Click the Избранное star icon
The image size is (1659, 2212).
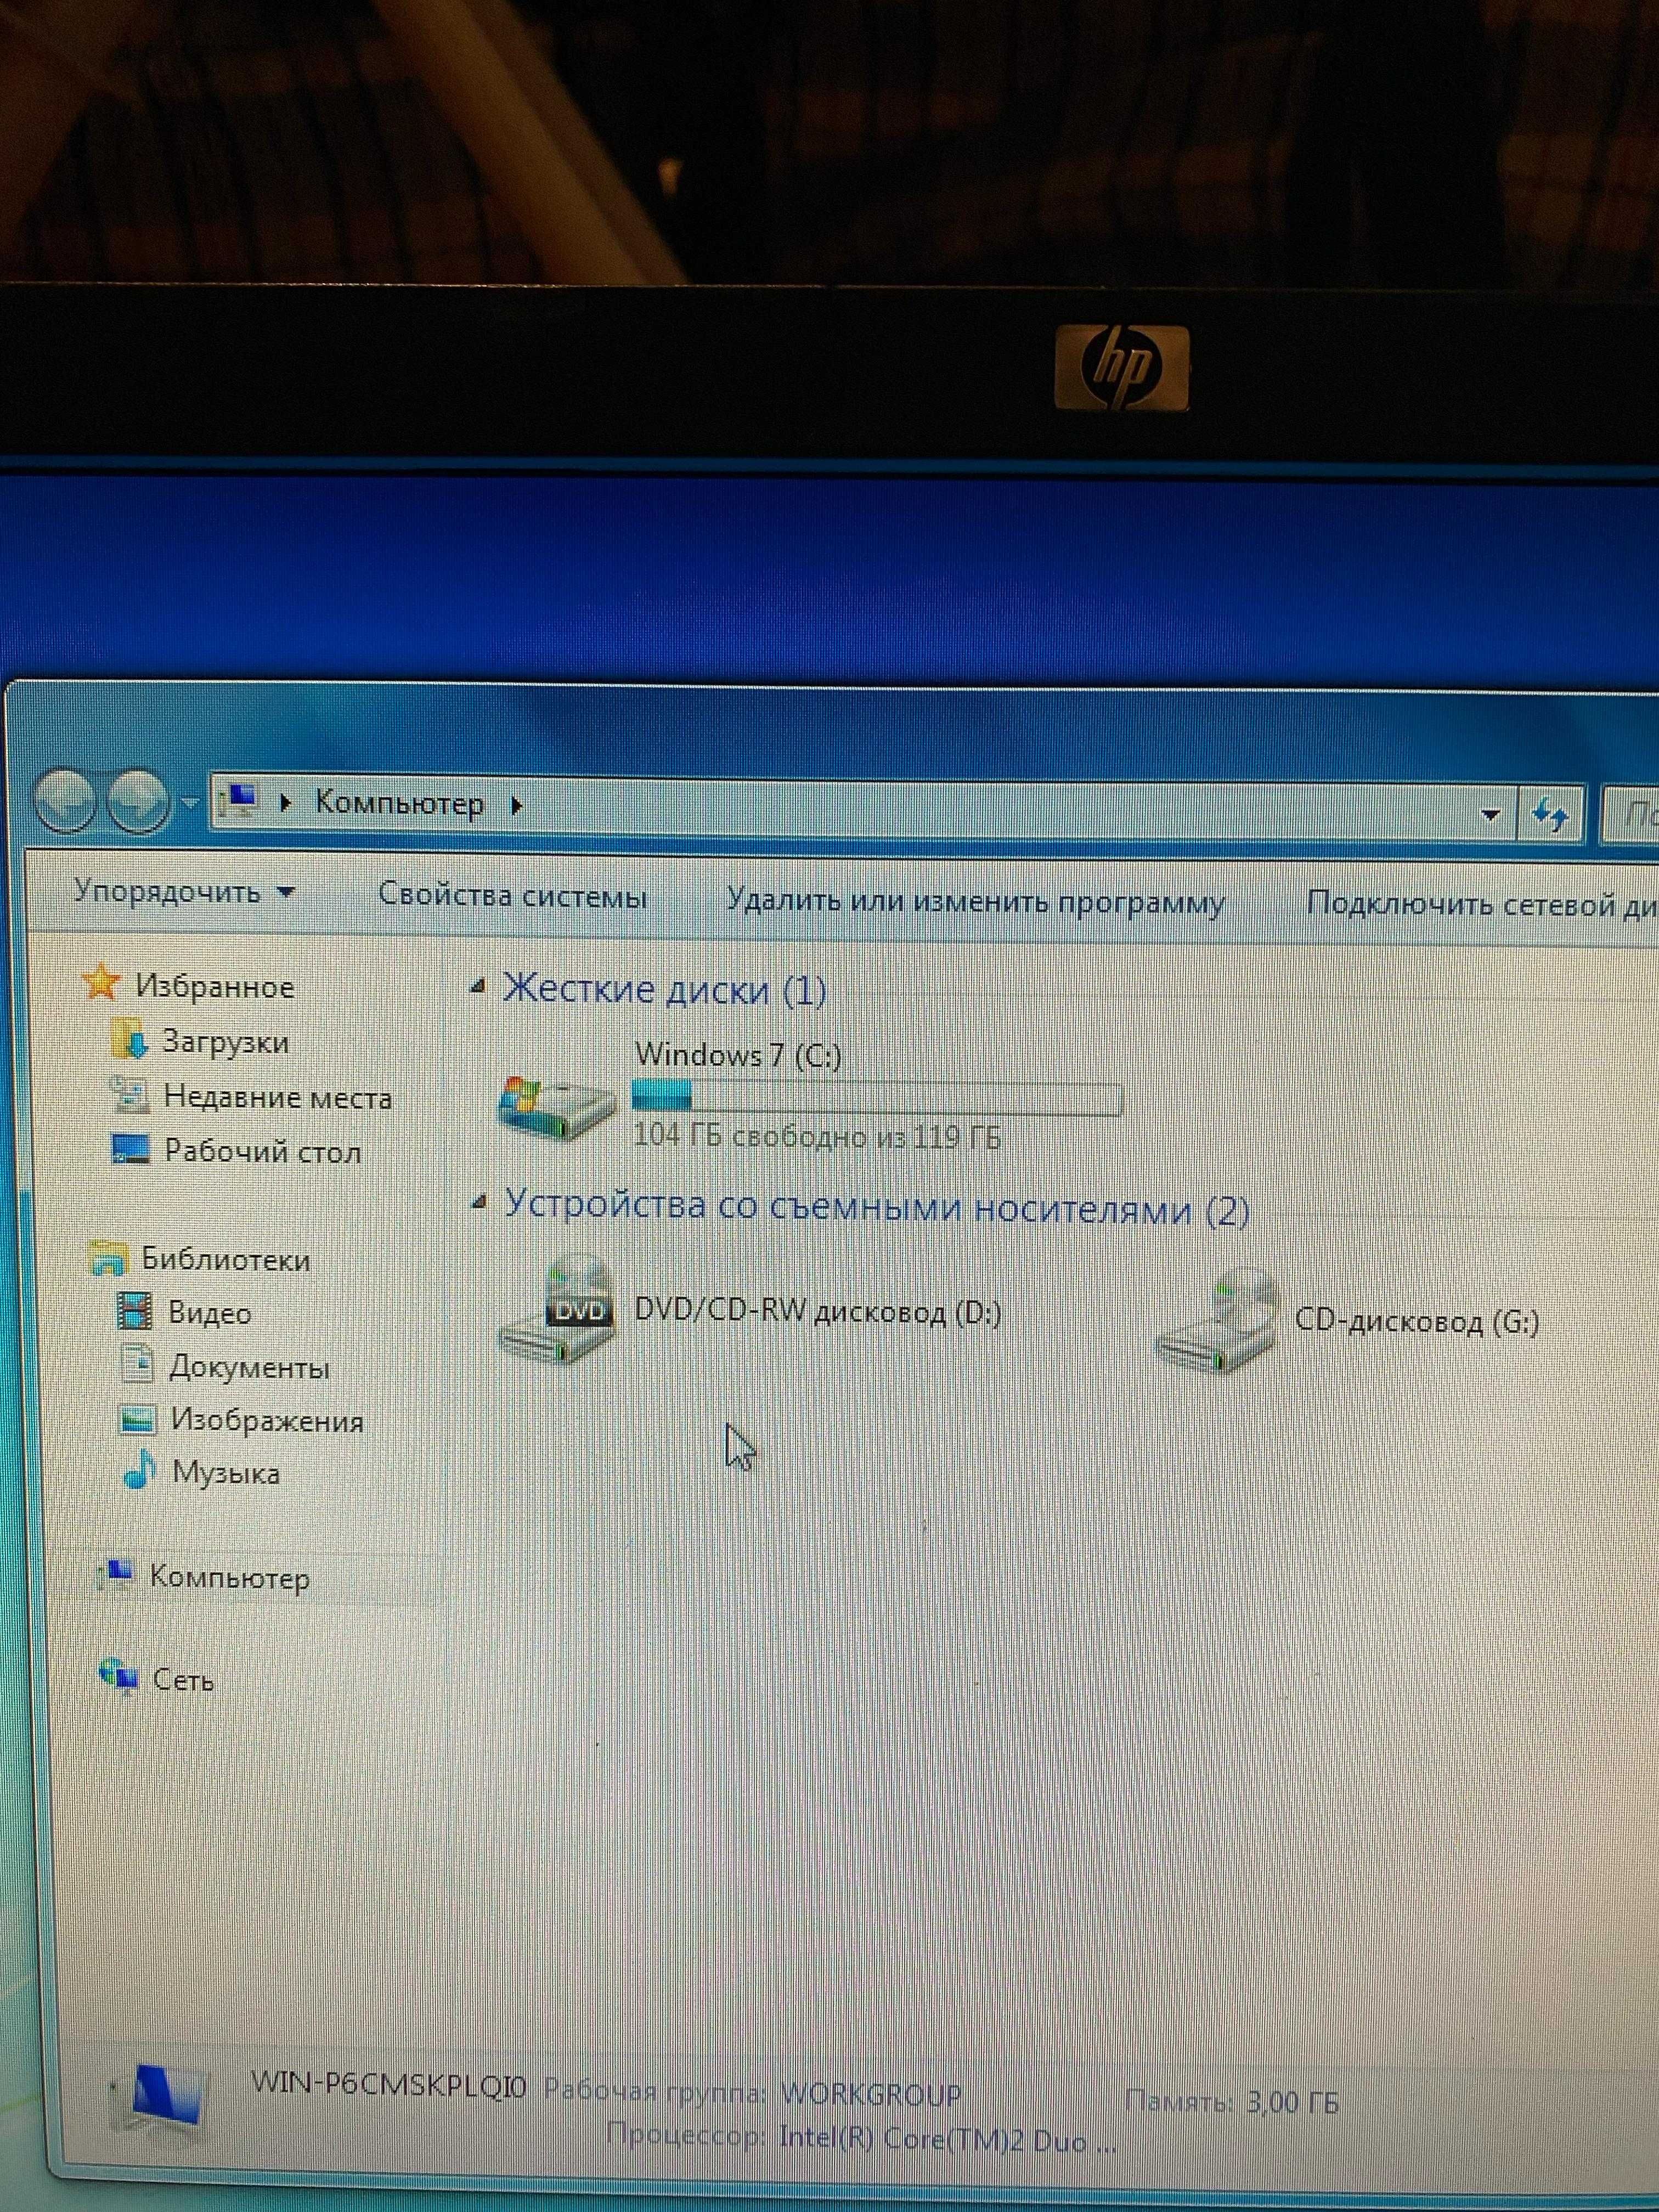pyautogui.click(x=101, y=983)
